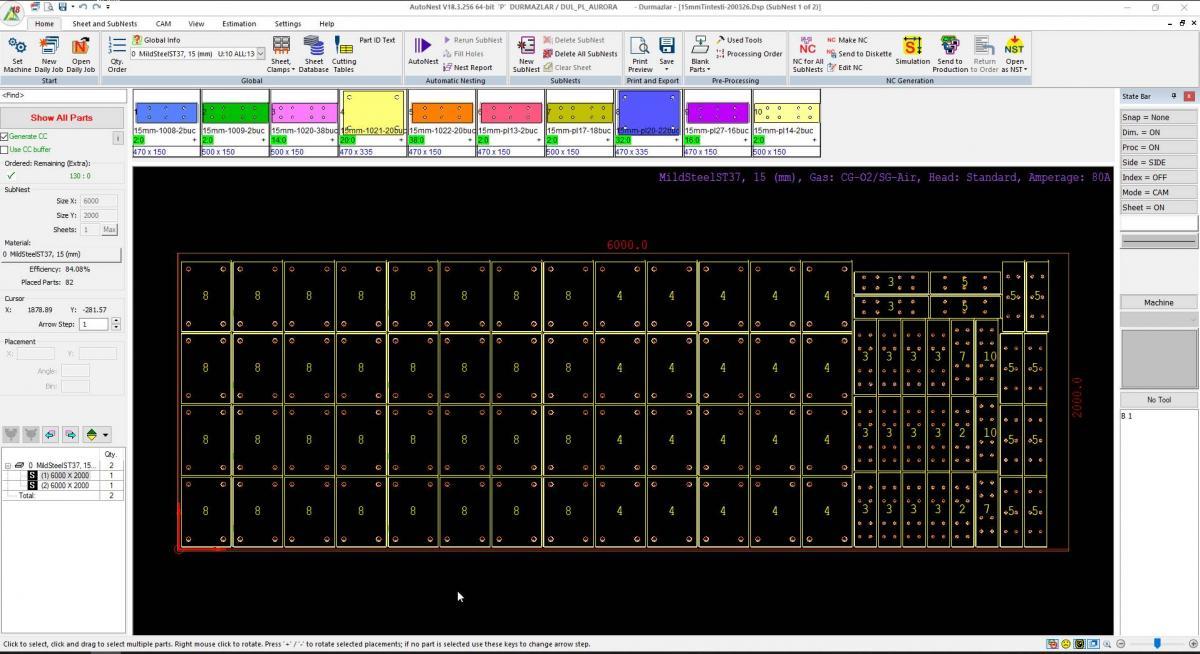
Task: Click the Show All Parts button
Action: [x=62, y=117]
